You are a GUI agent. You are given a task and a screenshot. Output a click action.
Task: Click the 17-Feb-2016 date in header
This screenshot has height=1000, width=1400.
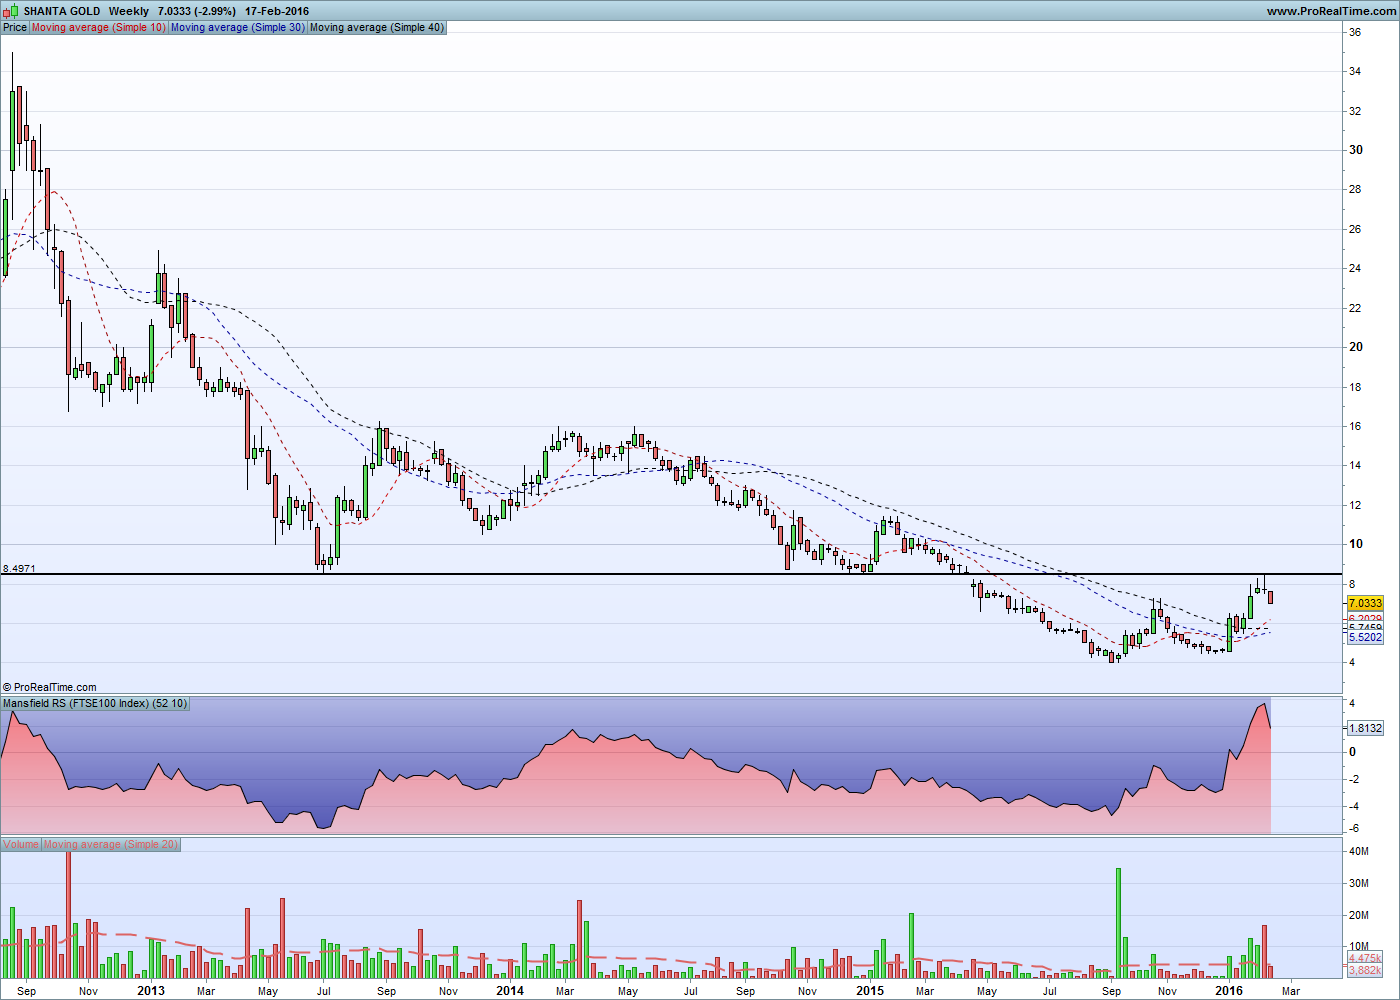[277, 11]
